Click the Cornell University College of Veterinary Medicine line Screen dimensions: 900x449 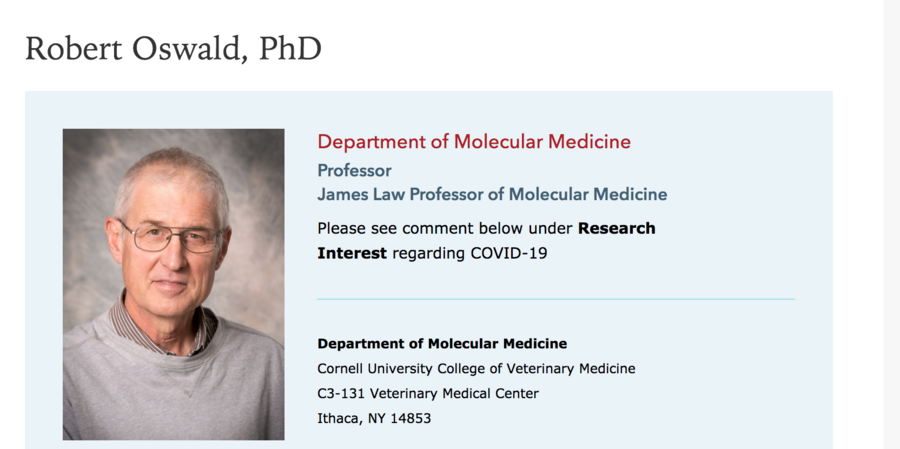[x=476, y=368]
